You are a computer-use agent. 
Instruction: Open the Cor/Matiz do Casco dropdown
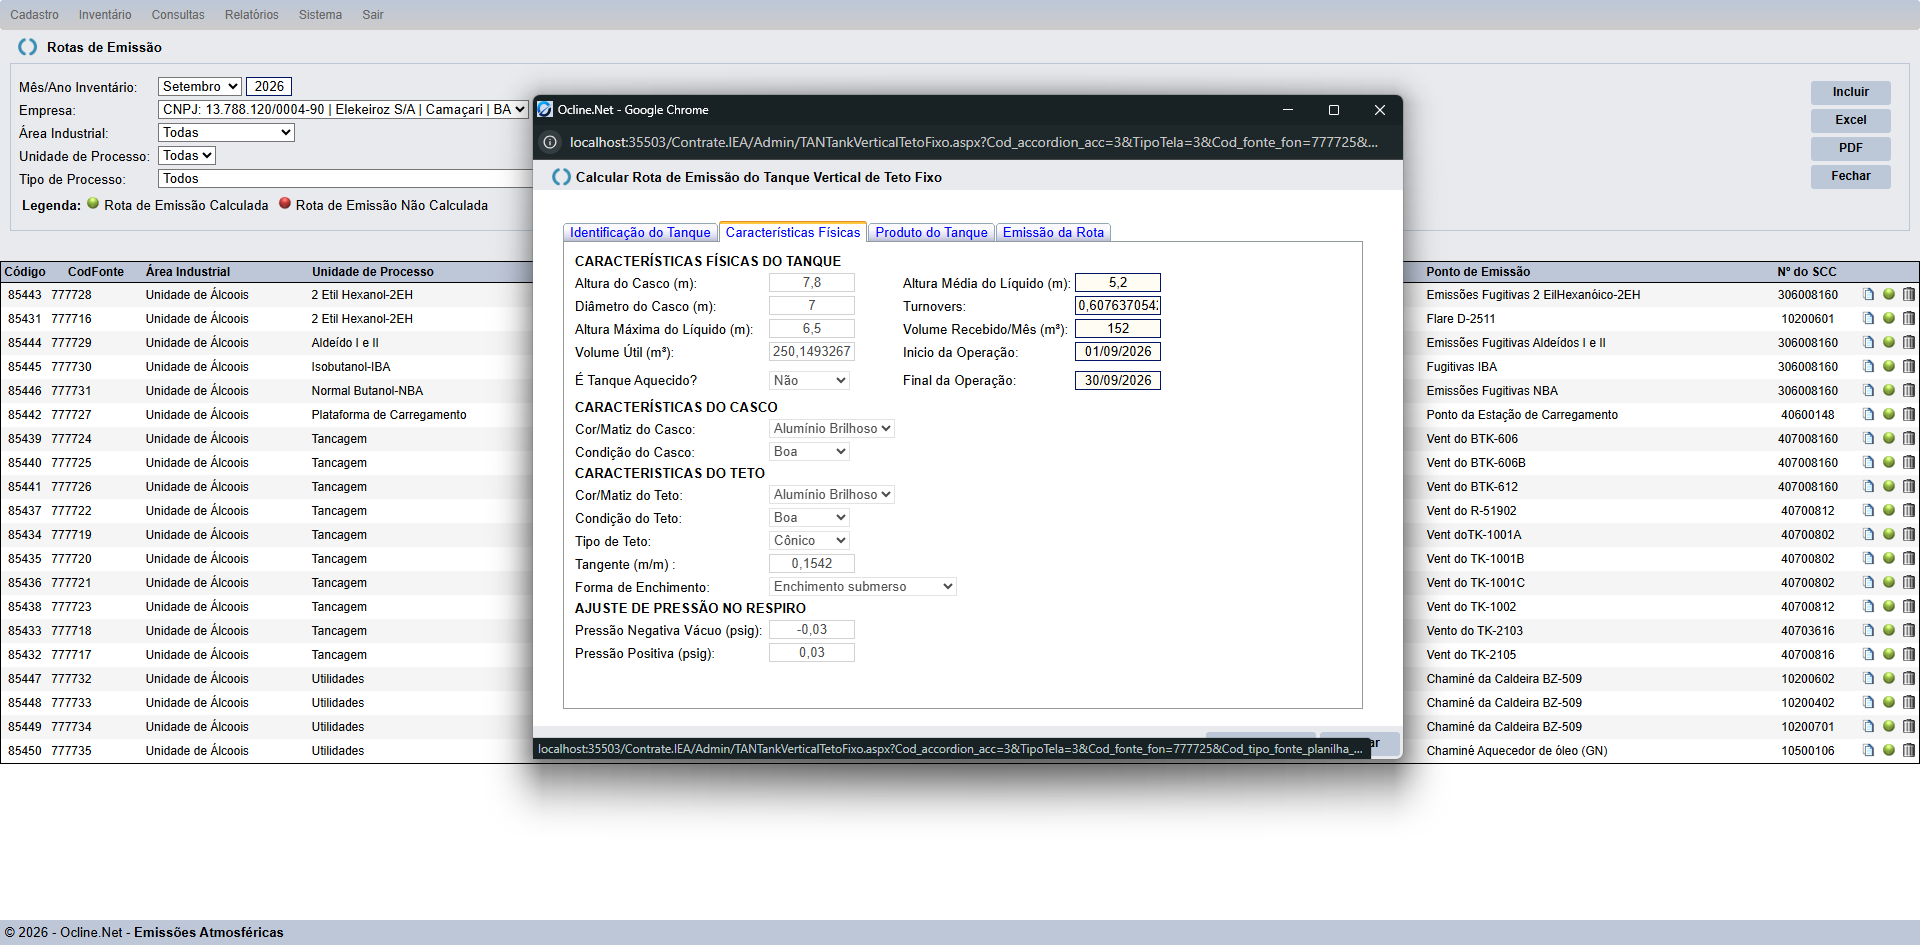point(831,429)
